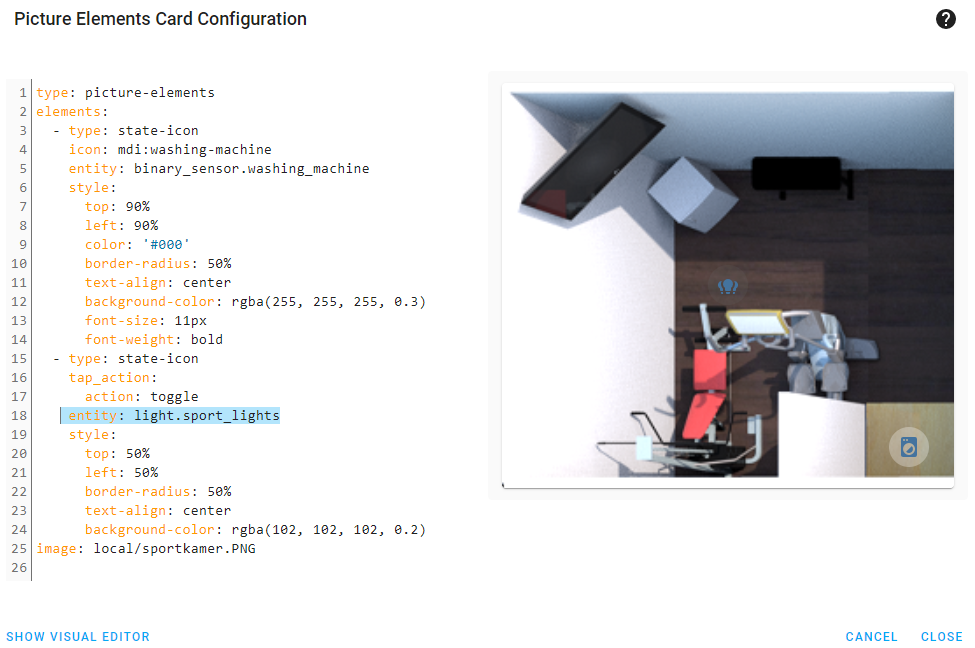Click the 'left: 50%' line
Viewport: 975px width, 648px height.
(121, 473)
